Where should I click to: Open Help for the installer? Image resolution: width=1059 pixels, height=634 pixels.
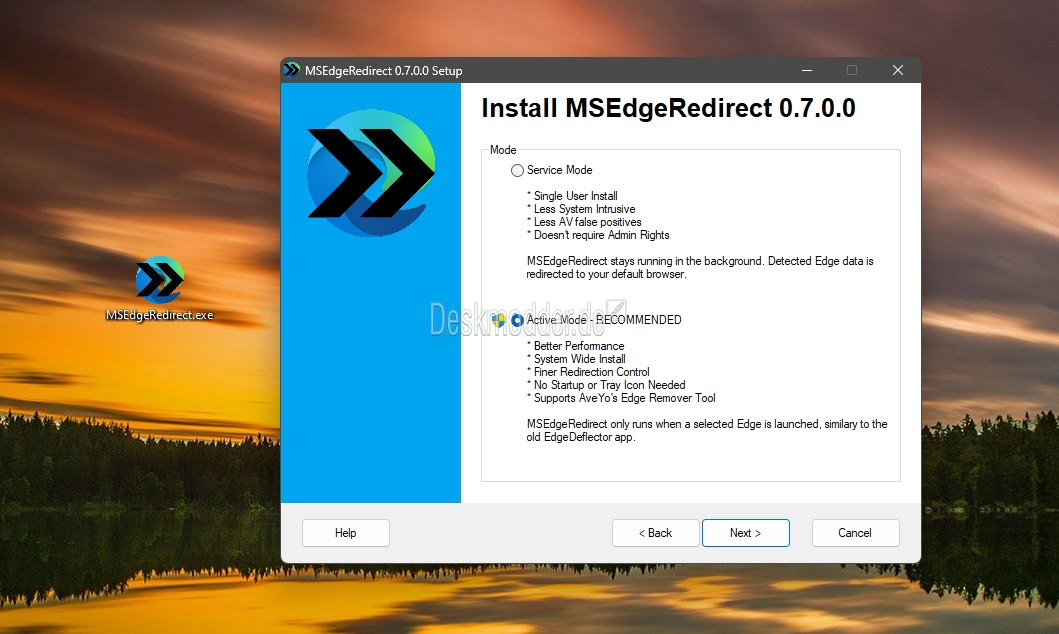pos(346,533)
